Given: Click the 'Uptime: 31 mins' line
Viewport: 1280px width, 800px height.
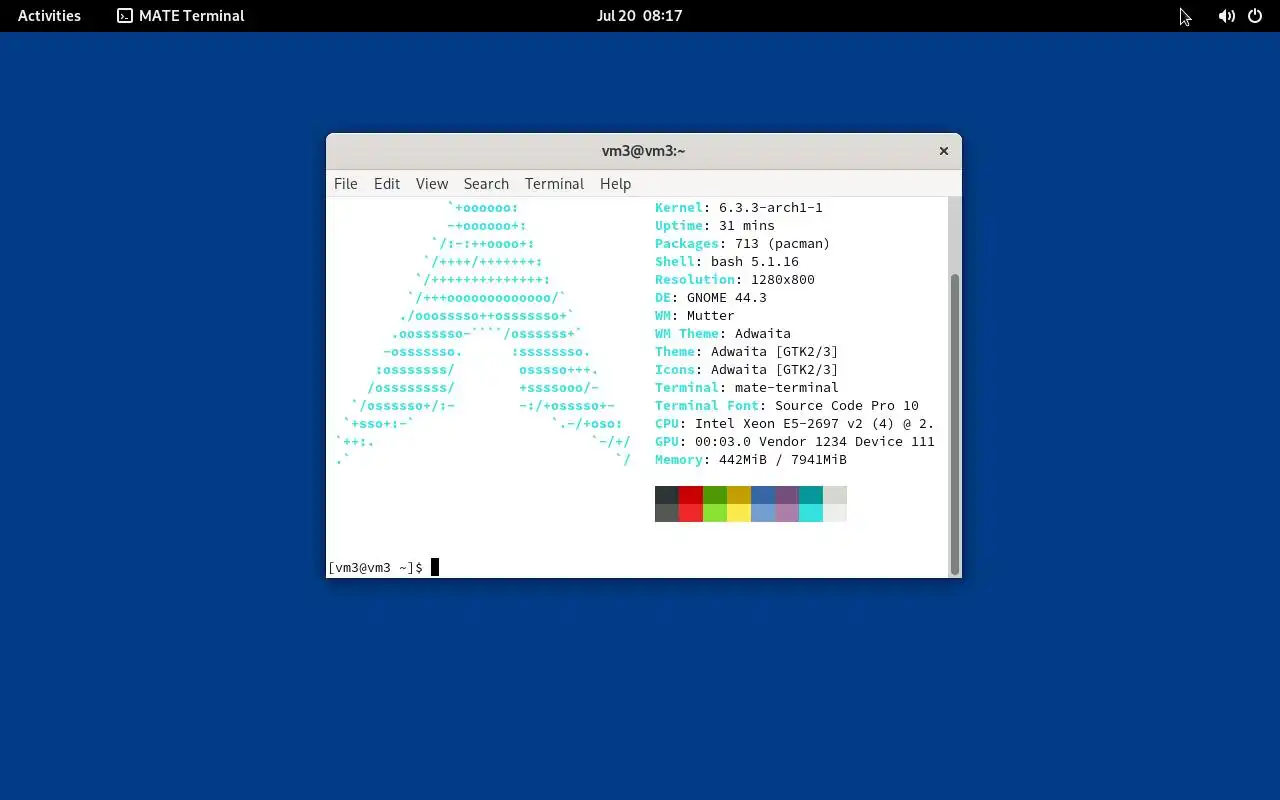Looking at the screenshot, I should (x=715, y=226).
